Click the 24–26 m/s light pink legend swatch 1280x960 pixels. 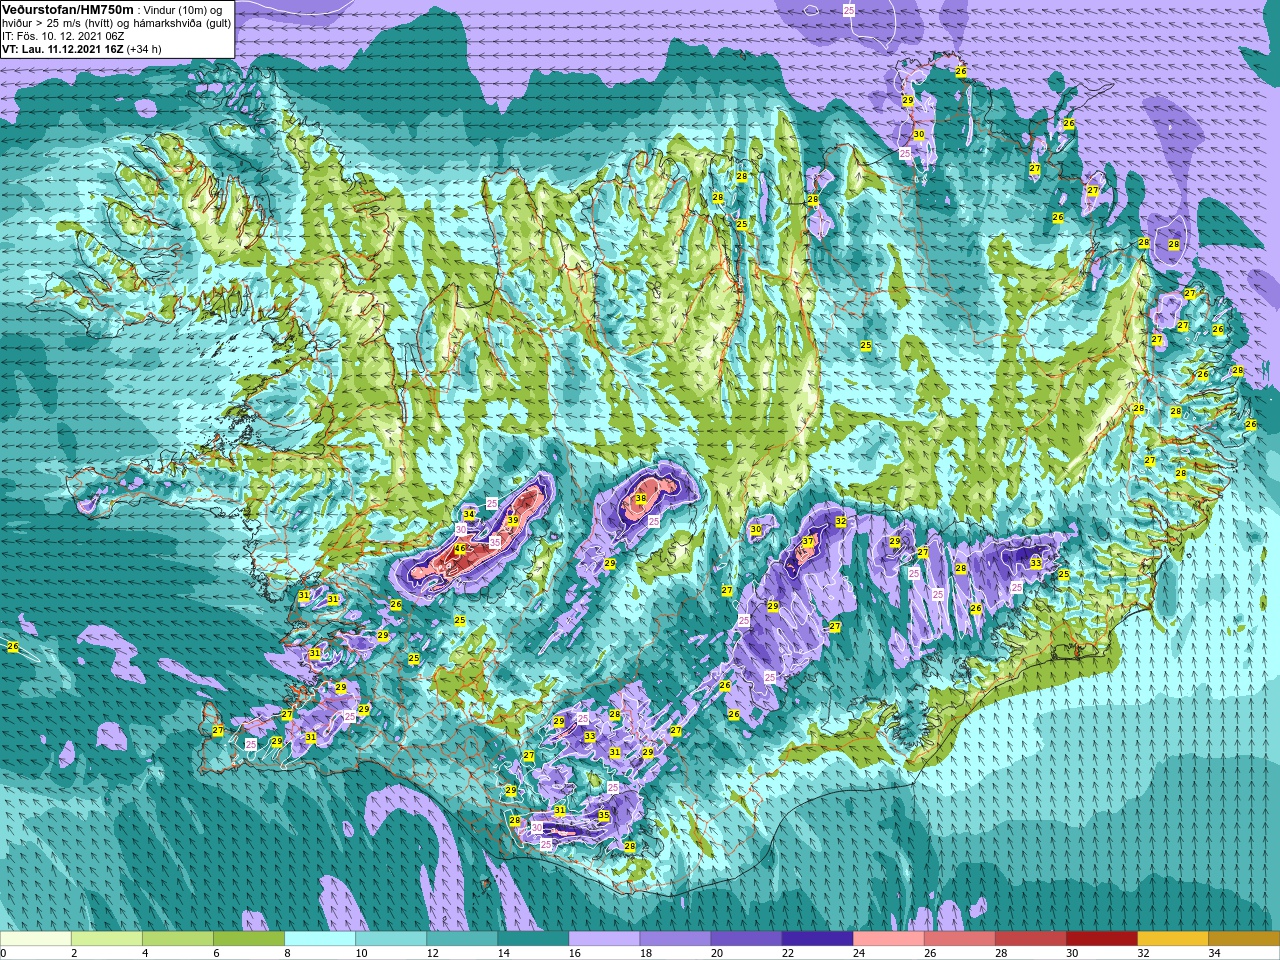pos(888,939)
